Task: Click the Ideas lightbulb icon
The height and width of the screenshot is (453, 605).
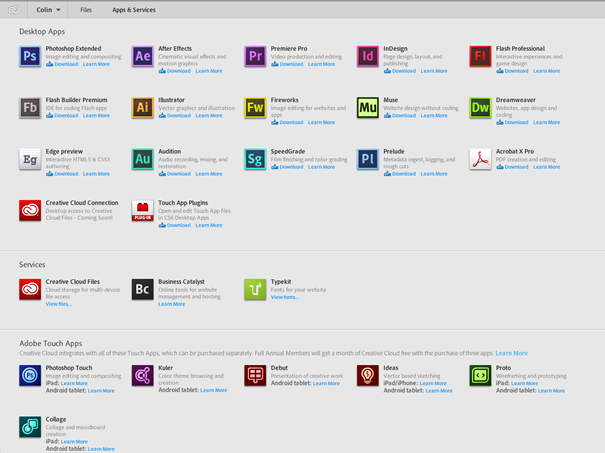Action: click(368, 375)
